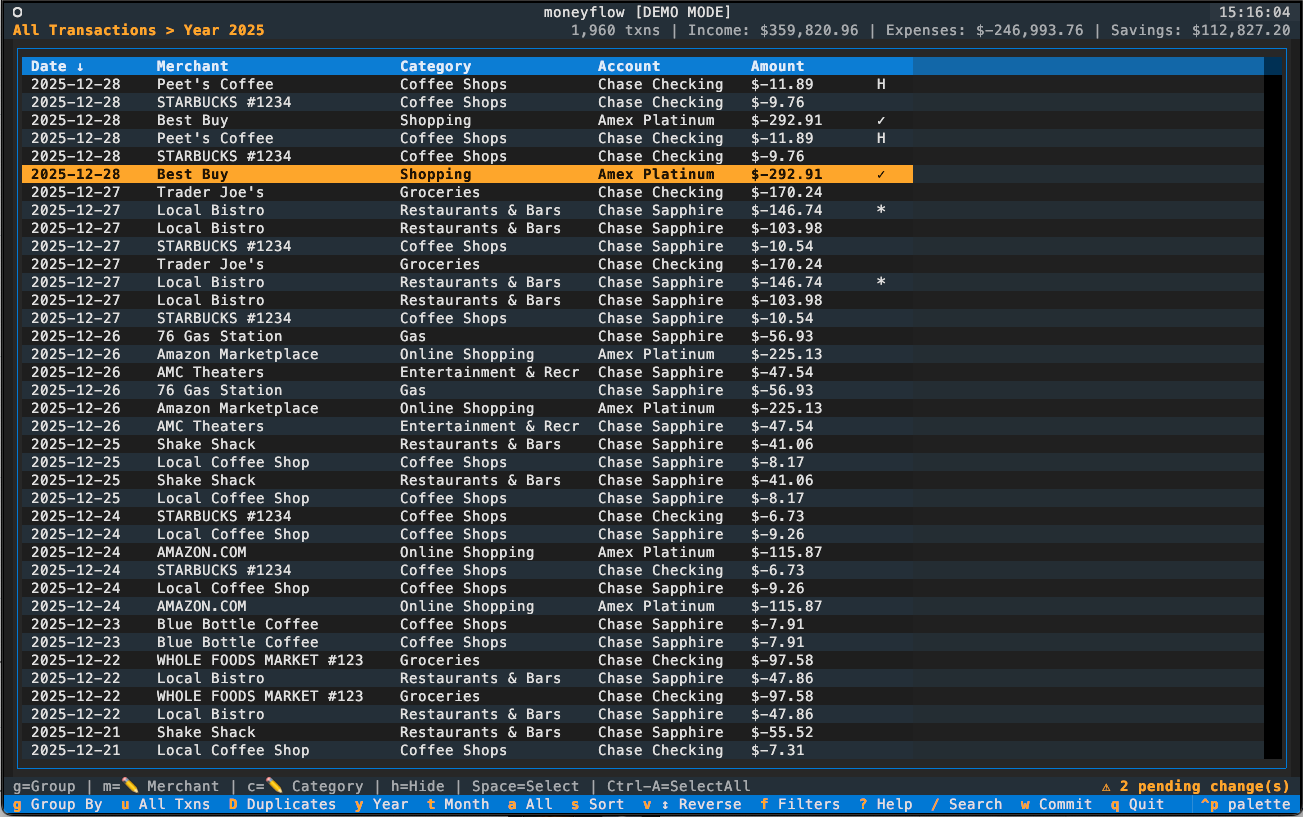Click the circle icon left of the title bar

coord(17,12)
